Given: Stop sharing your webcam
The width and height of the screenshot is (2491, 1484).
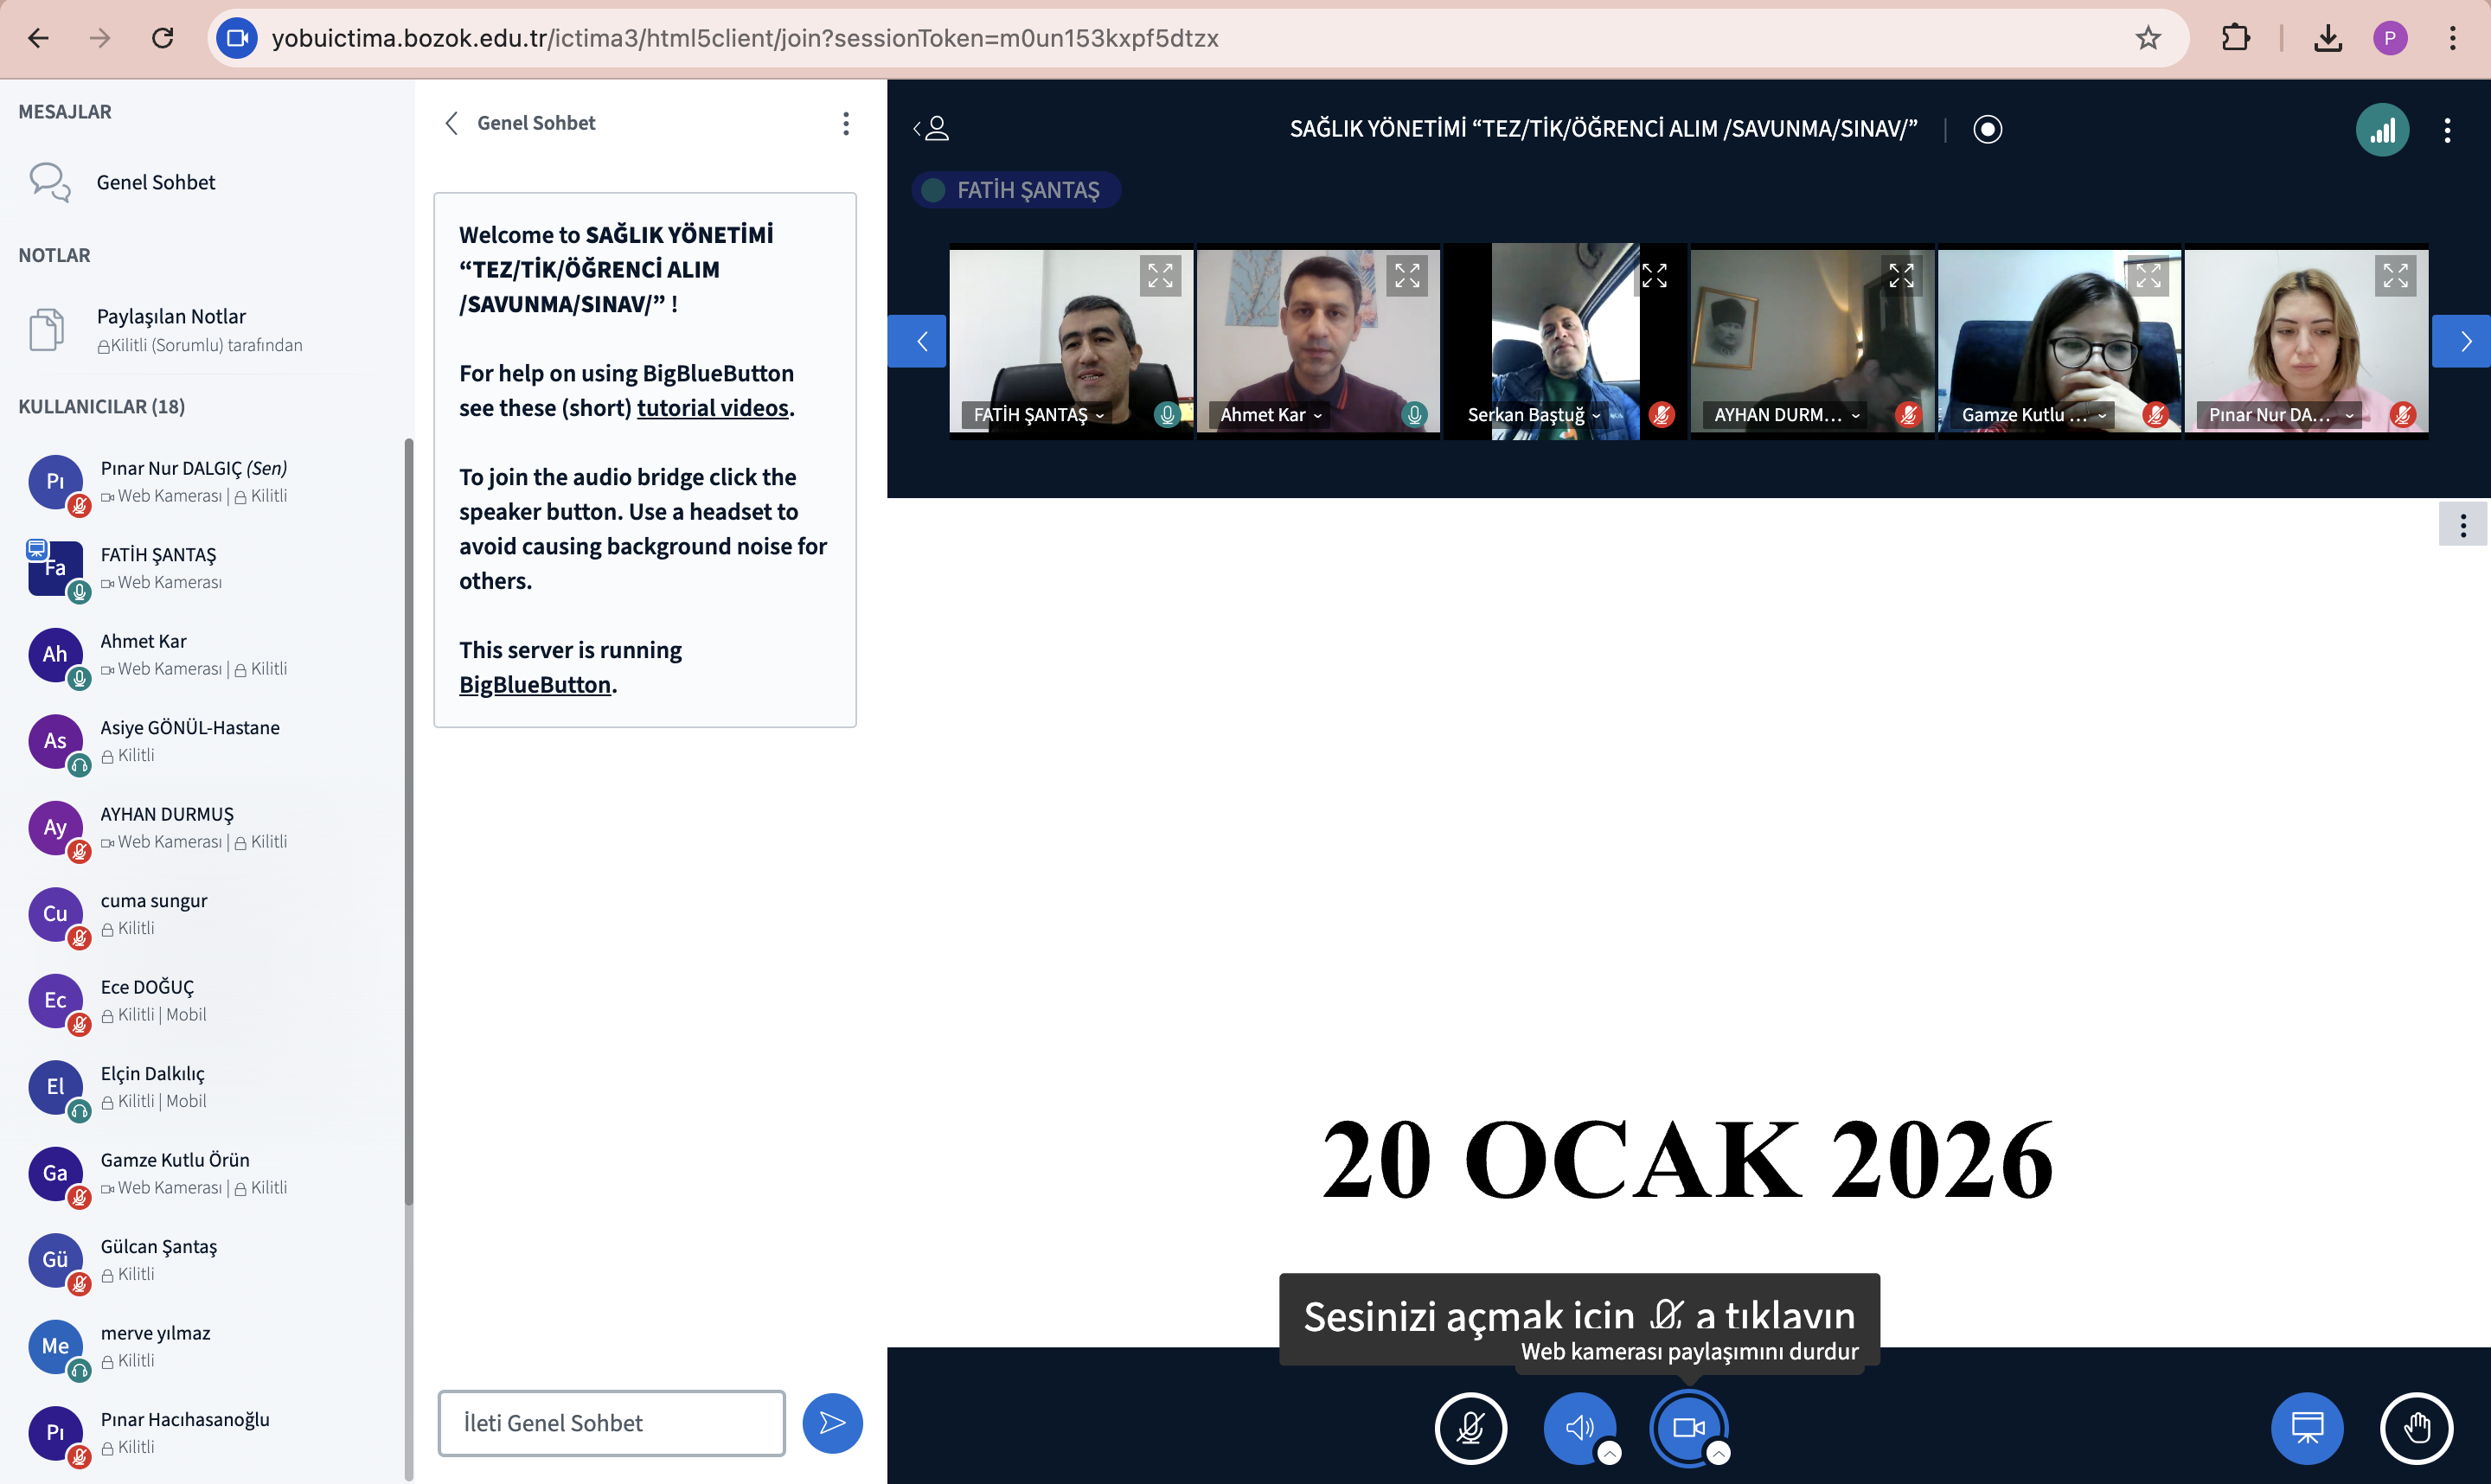Looking at the screenshot, I should point(1688,1427).
